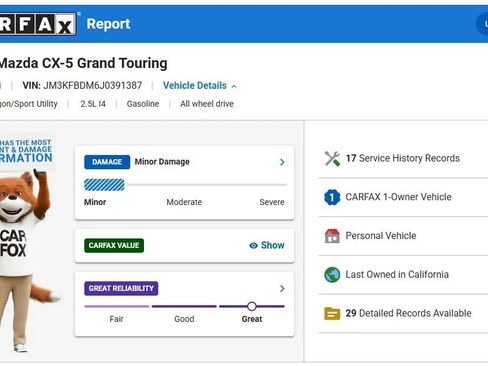This screenshot has height=366, width=488.
Task: Click the yellow folder Detailed Records icon
Action: (332, 314)
